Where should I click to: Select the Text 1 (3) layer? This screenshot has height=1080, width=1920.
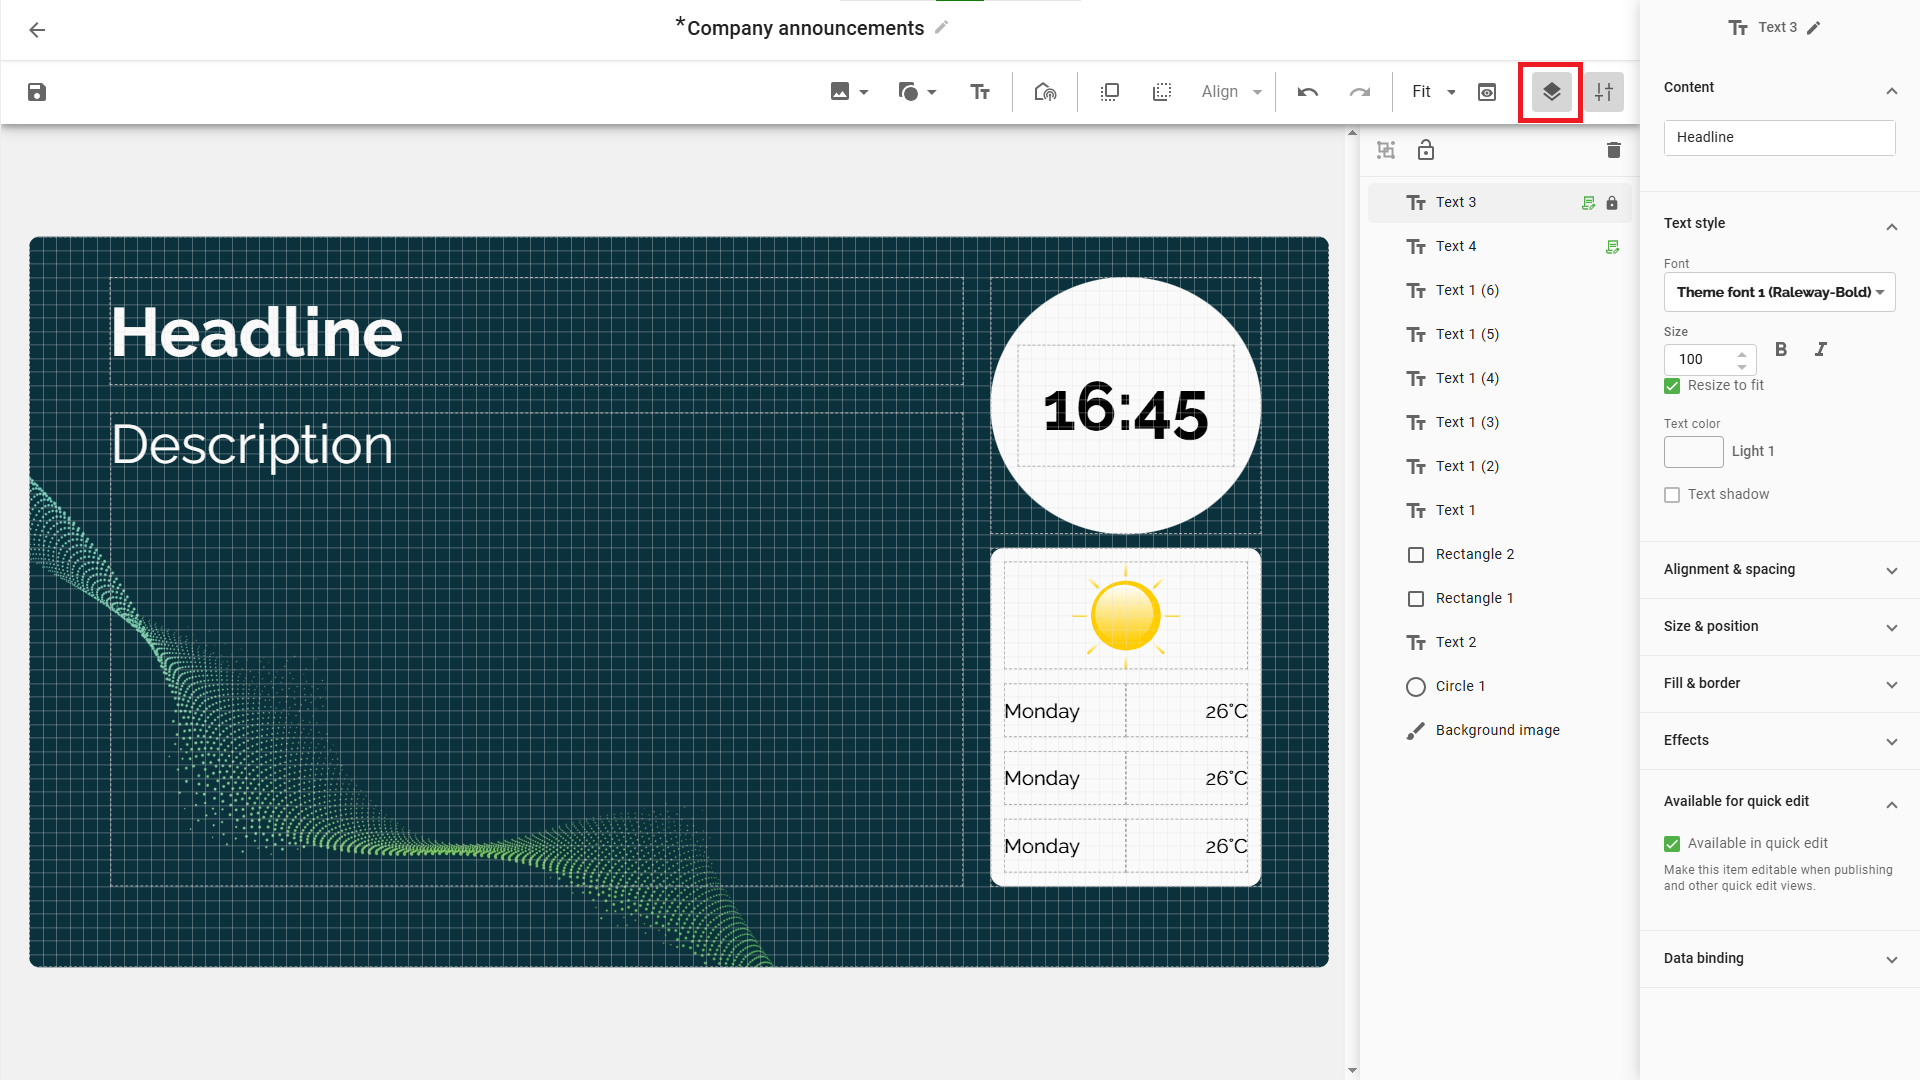(x=1499, y=423)
